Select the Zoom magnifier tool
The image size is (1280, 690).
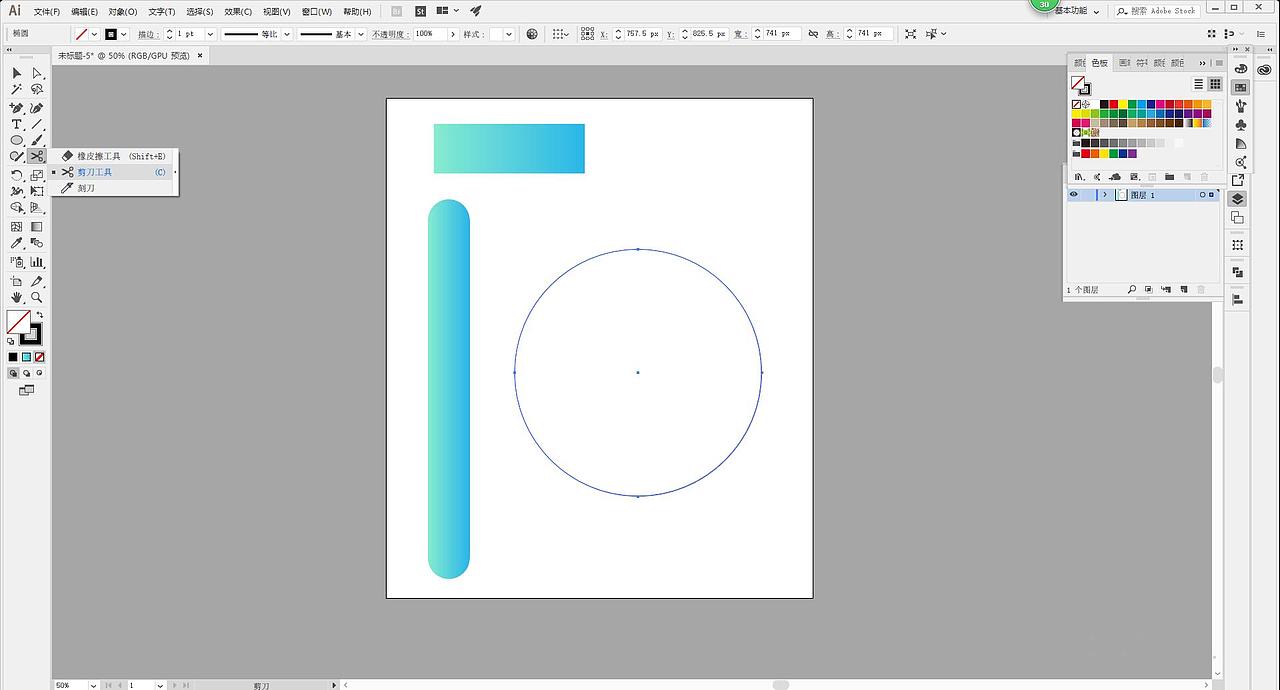point(37,297)
